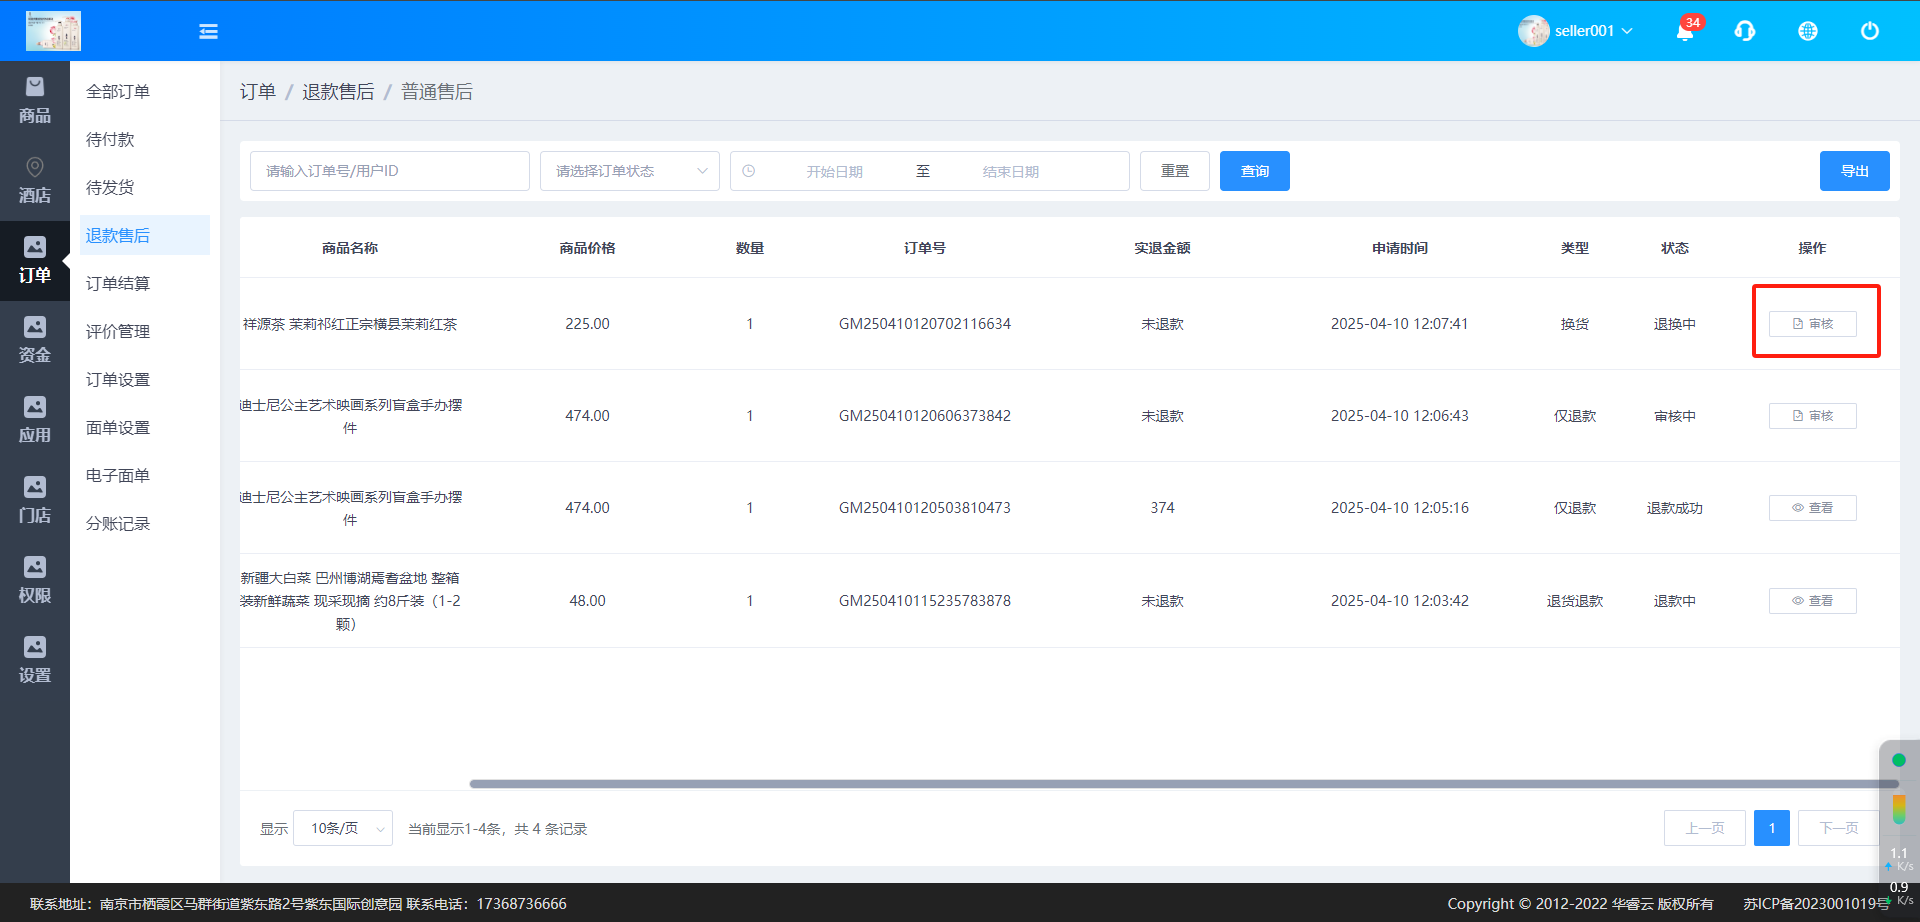Open the 资金 section in left sidebar
The image size is (1920, 922).
(x=35, y=341)
